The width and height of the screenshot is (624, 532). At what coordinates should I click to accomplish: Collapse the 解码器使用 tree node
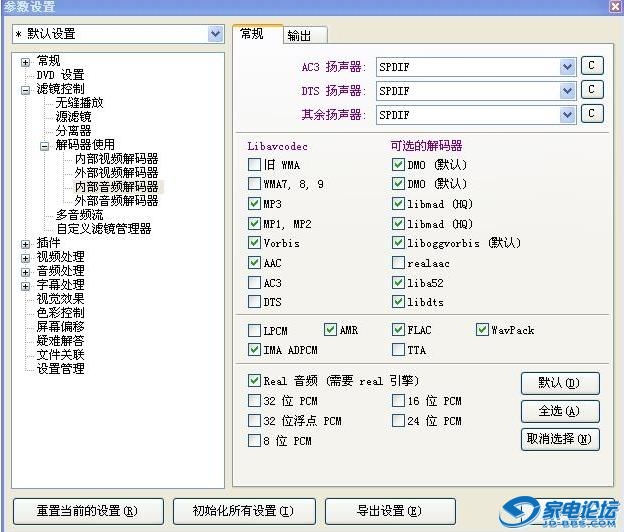click(45, 146)
